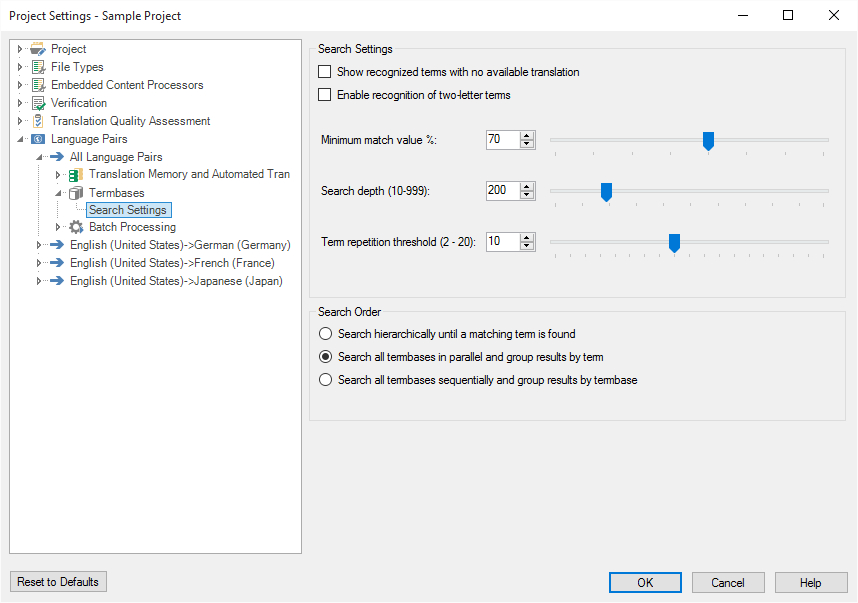This screenshot has width=858, height=603.
Task: Expand the English->German (Germany) language pair
Action: click(x=39, y=245)
